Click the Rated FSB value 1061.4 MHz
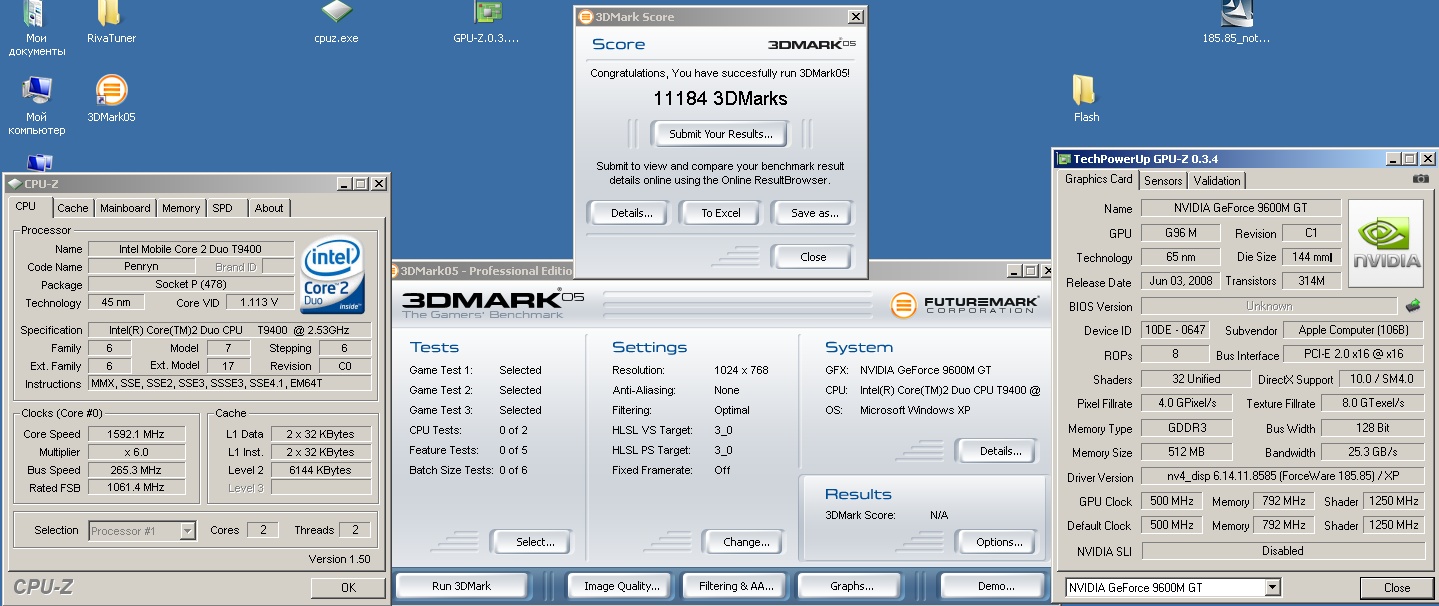The height and width of the screenshot is (606, 1439). click(137, 488)
